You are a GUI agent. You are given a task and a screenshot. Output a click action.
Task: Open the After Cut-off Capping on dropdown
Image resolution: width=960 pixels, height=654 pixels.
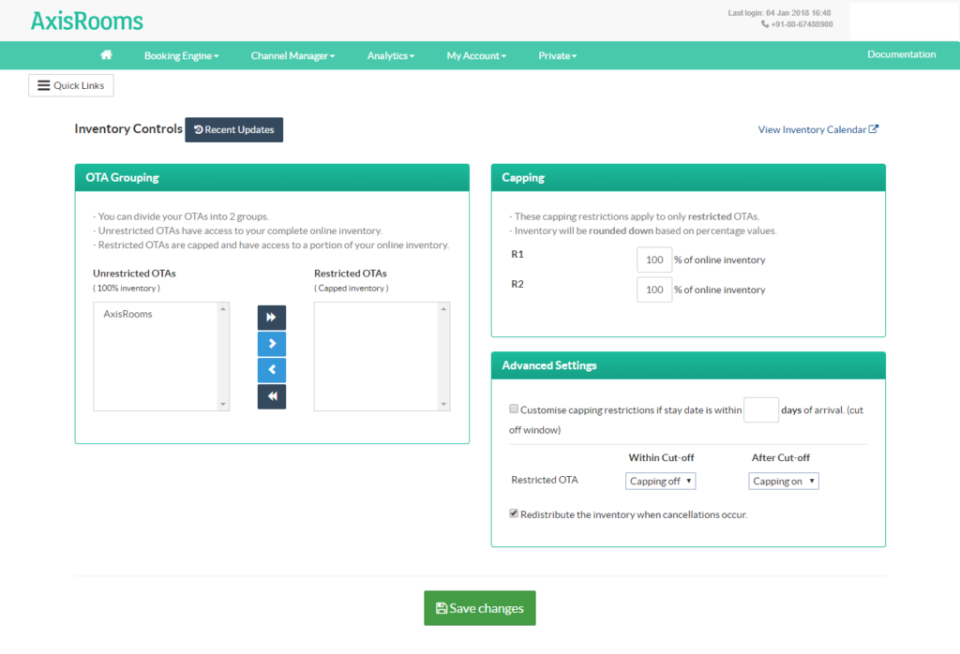pos(784,481)
